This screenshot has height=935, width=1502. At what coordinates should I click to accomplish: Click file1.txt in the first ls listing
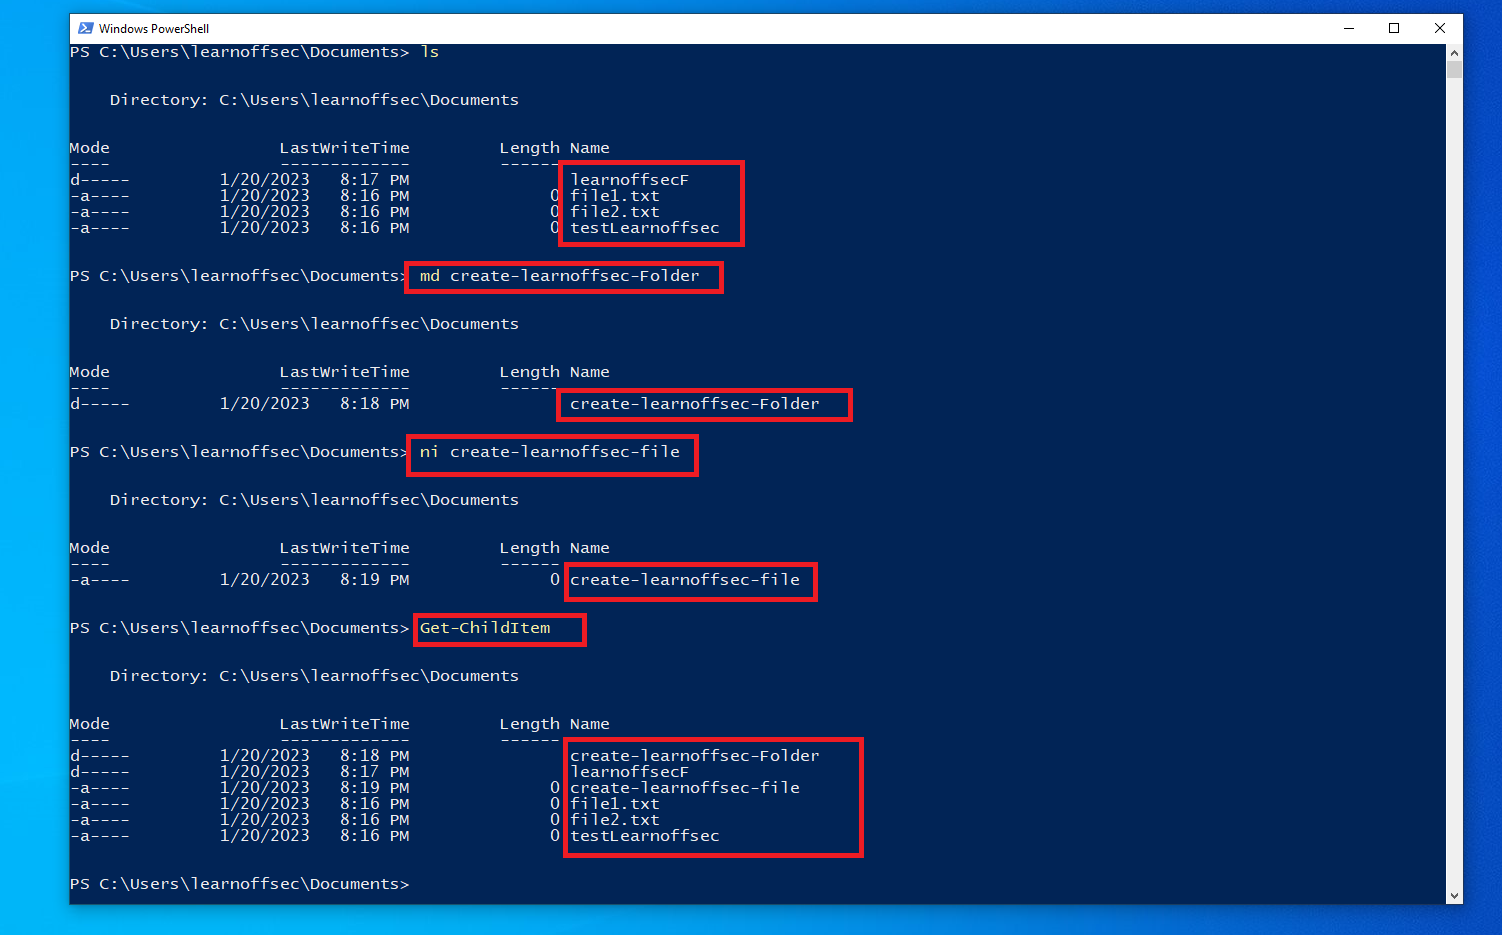pos(615,196)
